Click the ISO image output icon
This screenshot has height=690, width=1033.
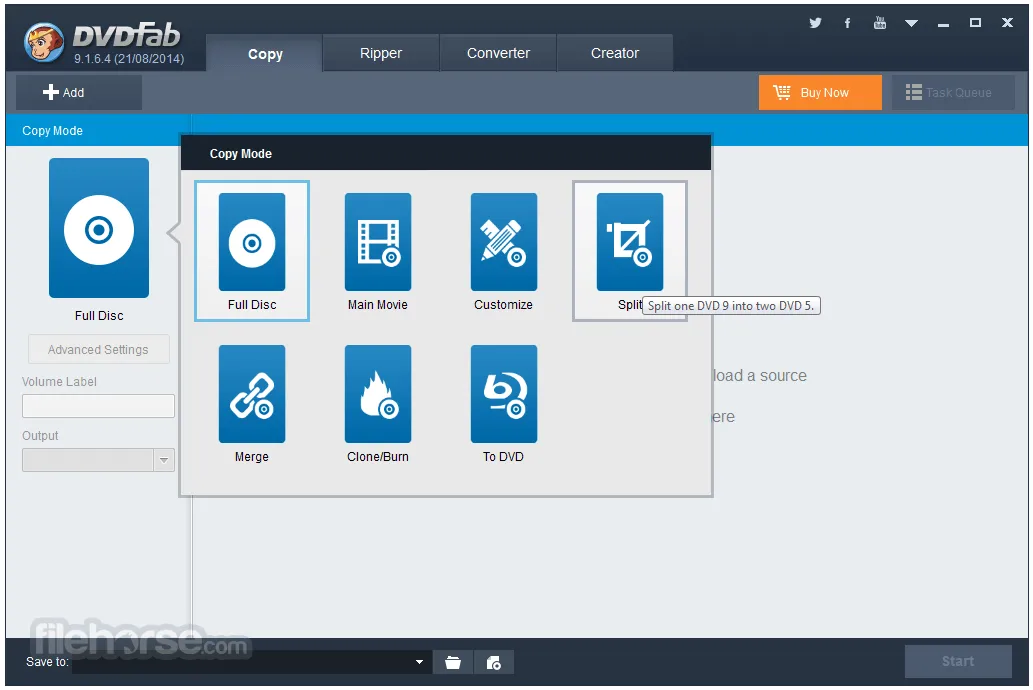click(x=493, y=662)
